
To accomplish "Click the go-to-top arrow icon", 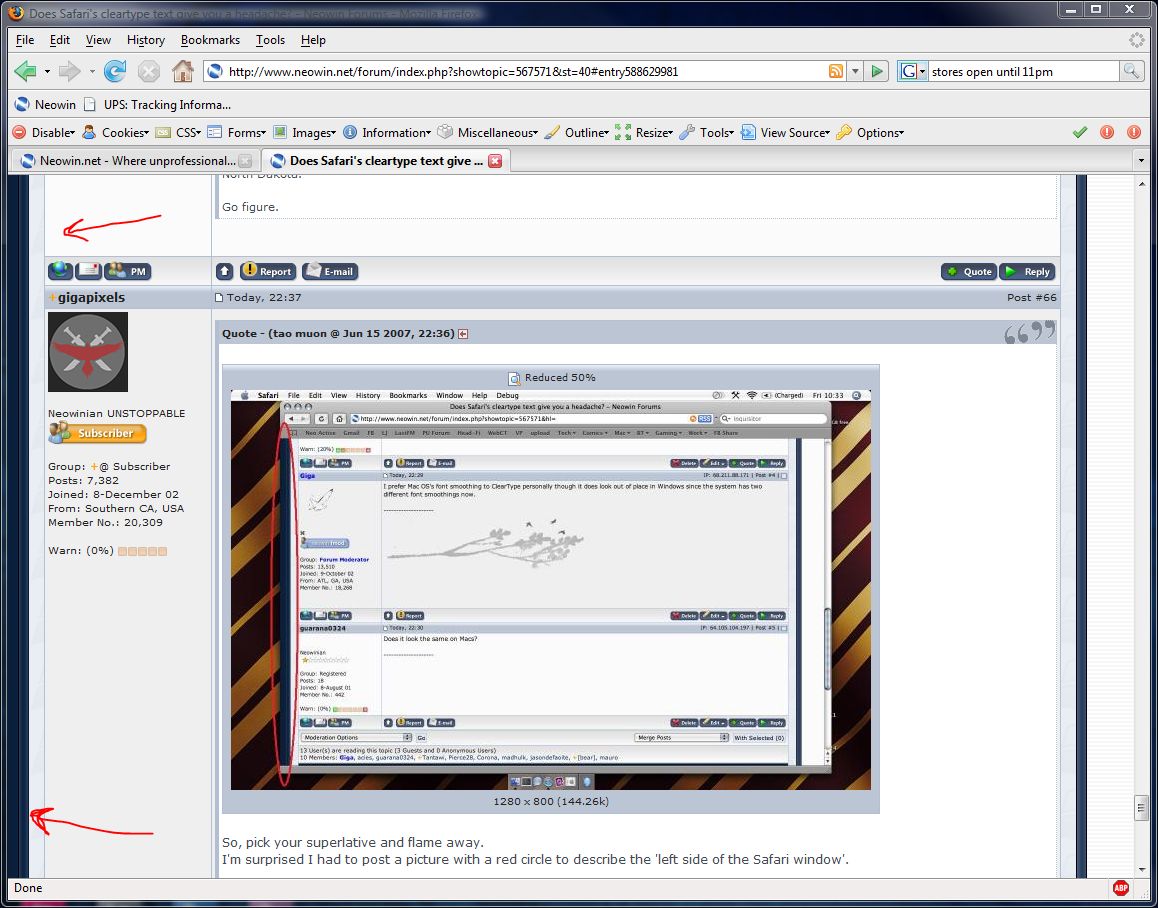I will tap(225, 271).
